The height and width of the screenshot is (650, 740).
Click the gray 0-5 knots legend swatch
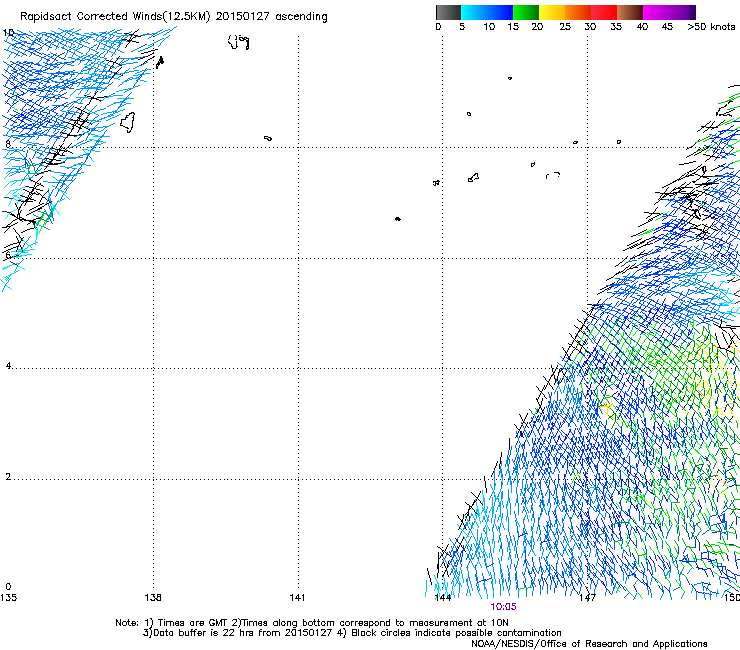[448, 12]
